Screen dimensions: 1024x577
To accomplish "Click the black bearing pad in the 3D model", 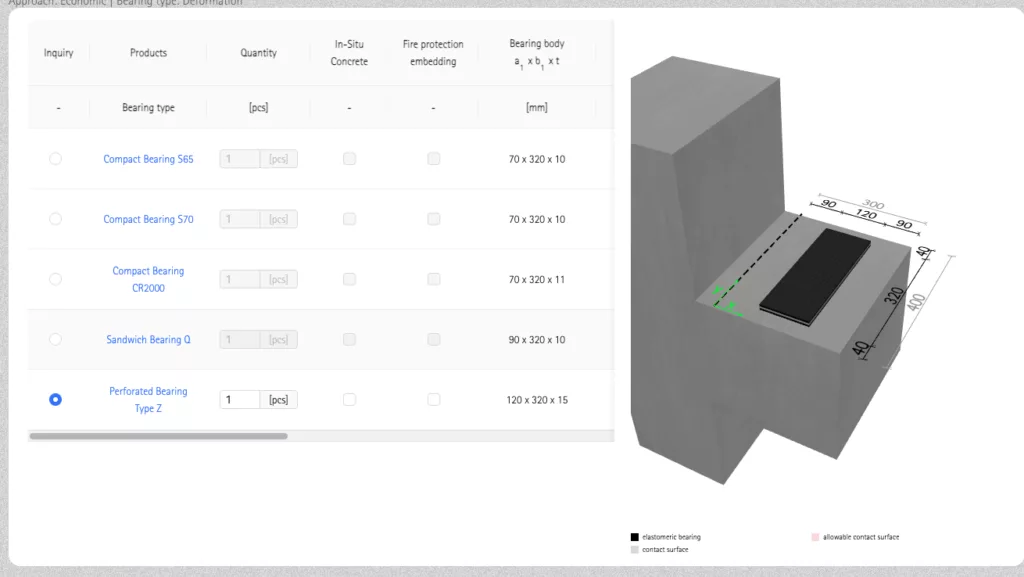I will [x=815, y=276].
